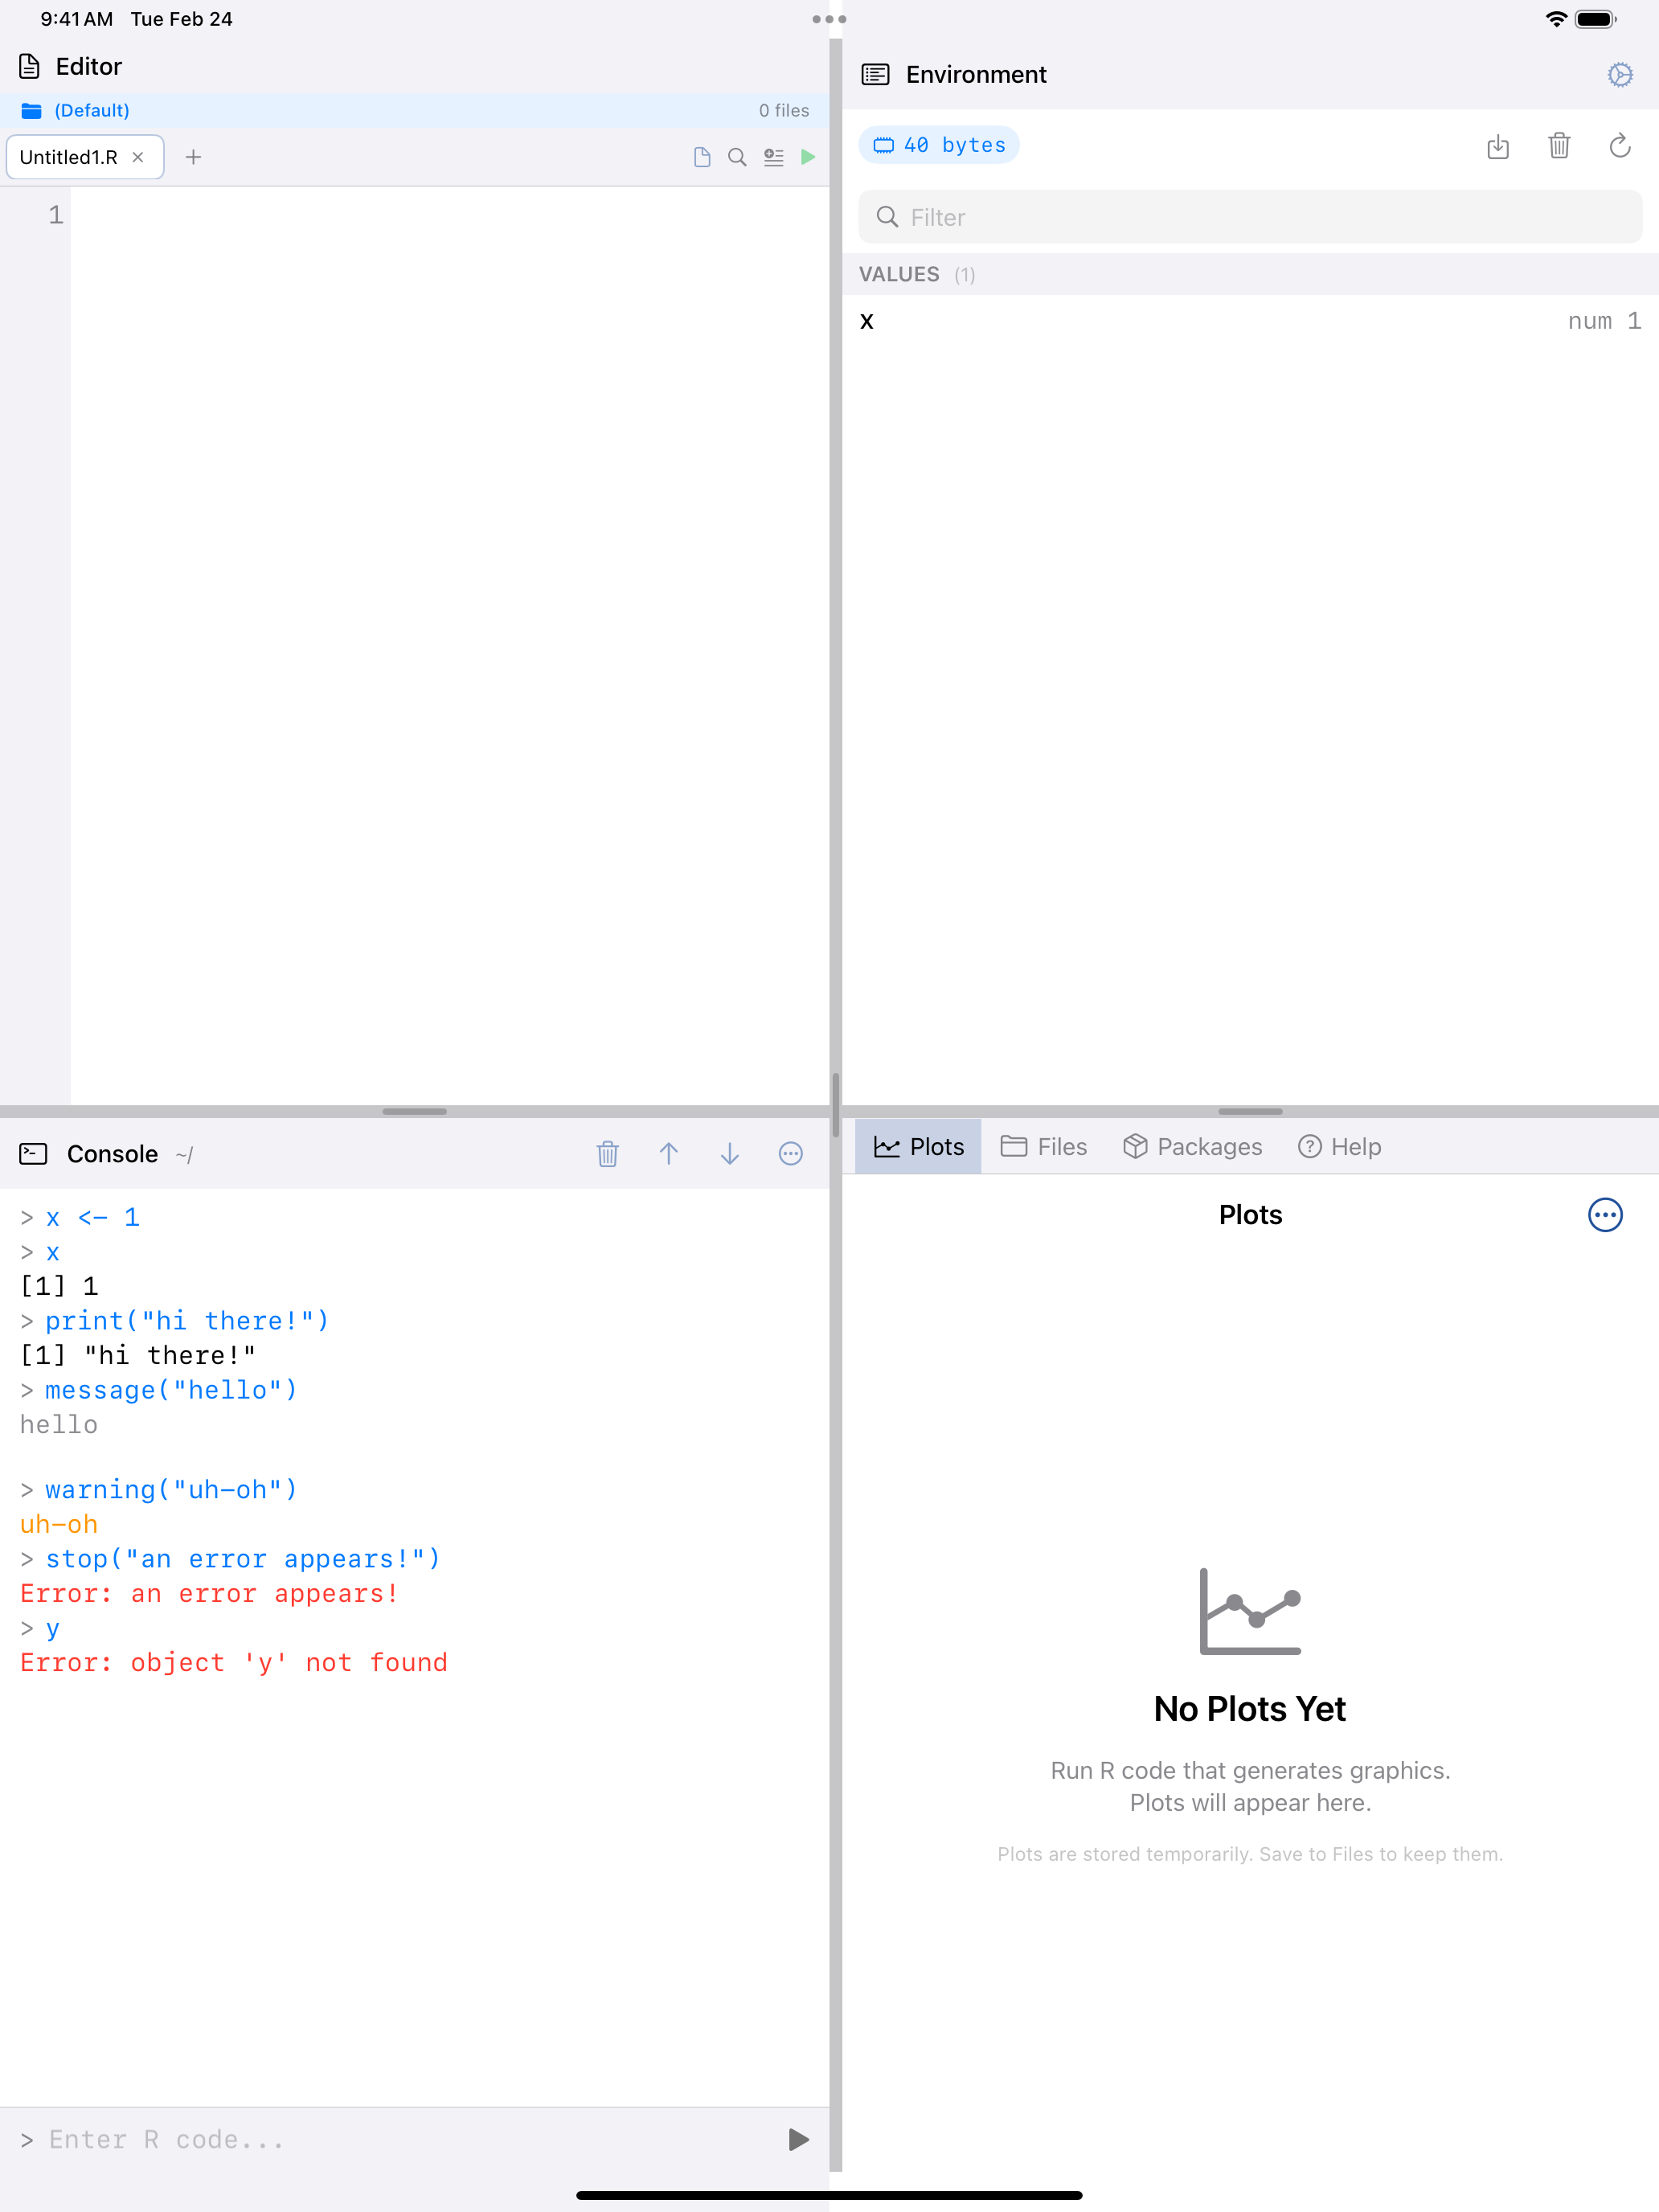Refresh the Environment with the reload icon
Viewport: 1659px width, 2212px height.
click(1620, 147)
